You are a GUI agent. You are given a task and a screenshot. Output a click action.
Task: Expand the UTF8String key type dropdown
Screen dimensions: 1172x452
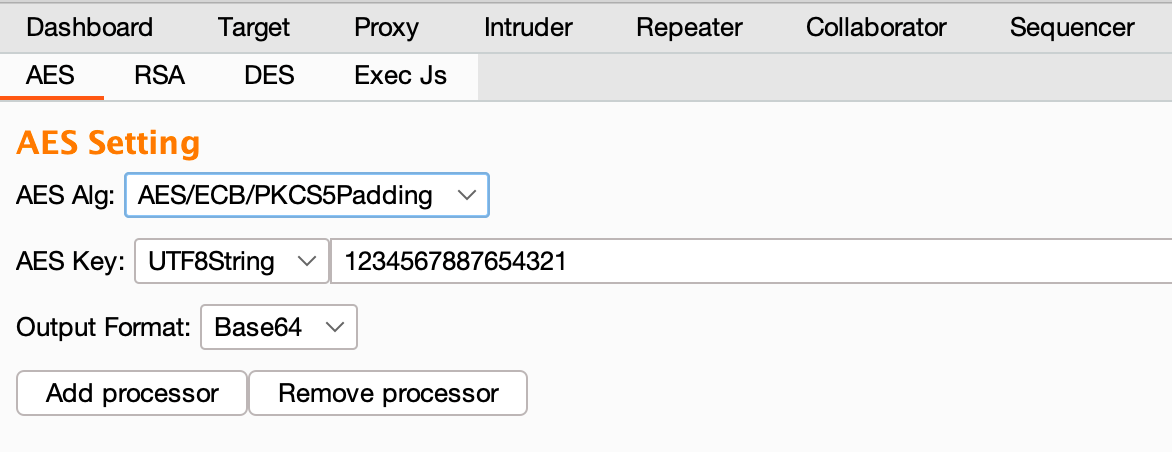[x=231, y=262]
